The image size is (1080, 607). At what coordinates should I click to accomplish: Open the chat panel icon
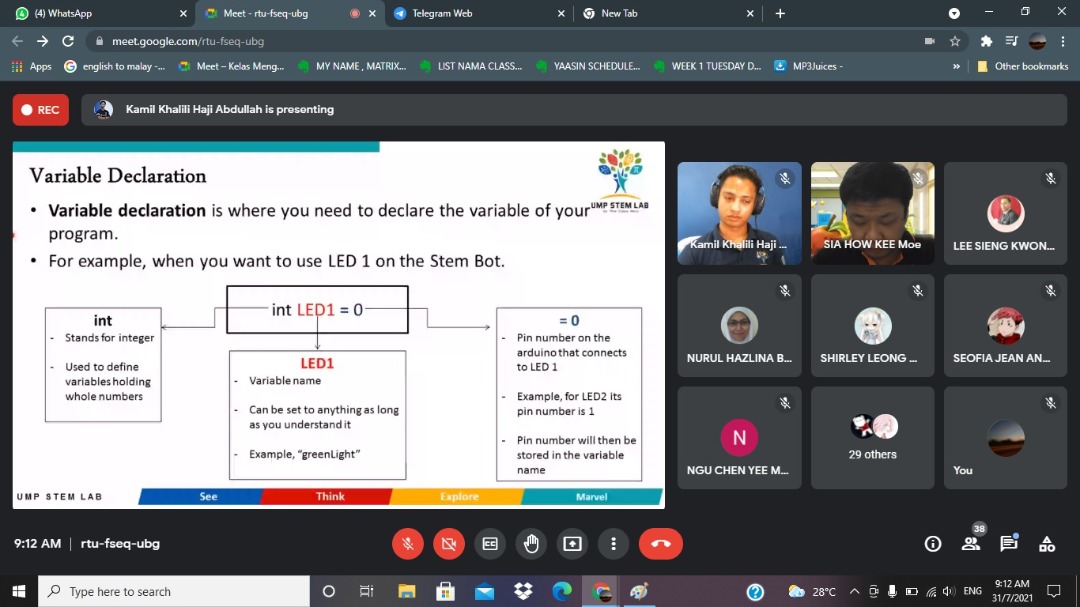point(1009,544)
